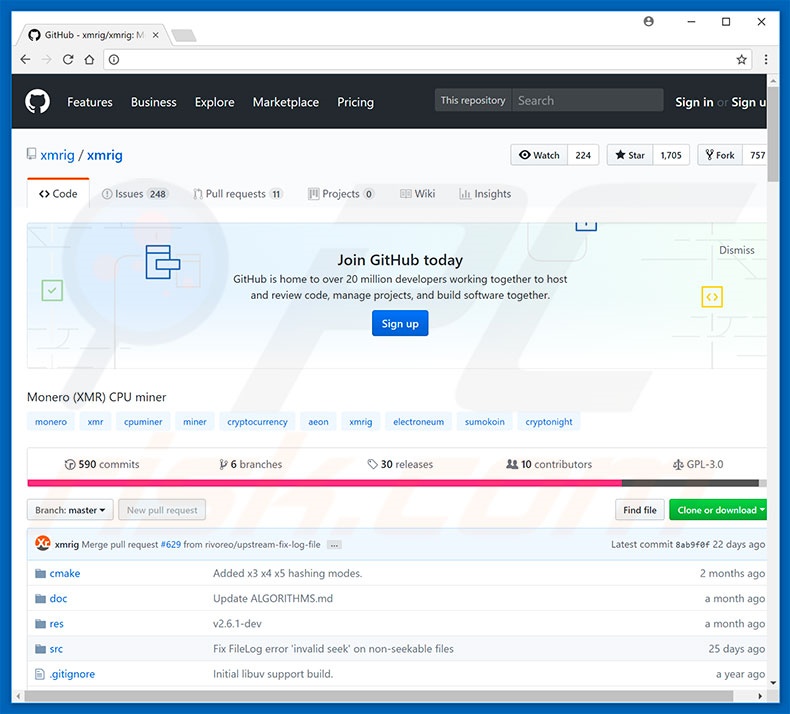
Task: Open the Features navigation item
Action: pyautogui.click(x=90, y=102)
